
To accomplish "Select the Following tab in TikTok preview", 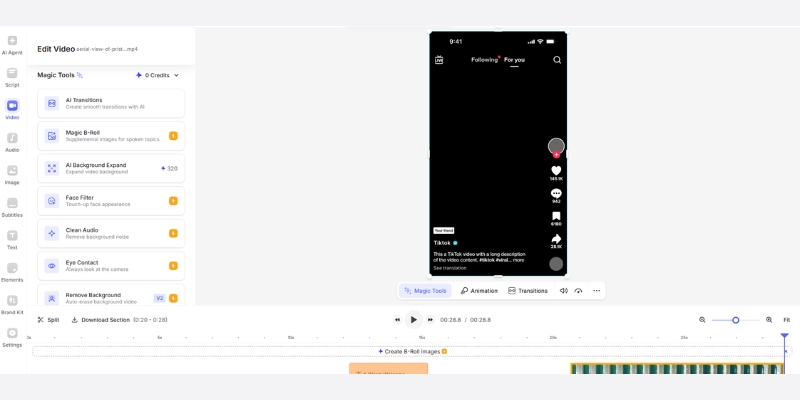I will point(484,60).
